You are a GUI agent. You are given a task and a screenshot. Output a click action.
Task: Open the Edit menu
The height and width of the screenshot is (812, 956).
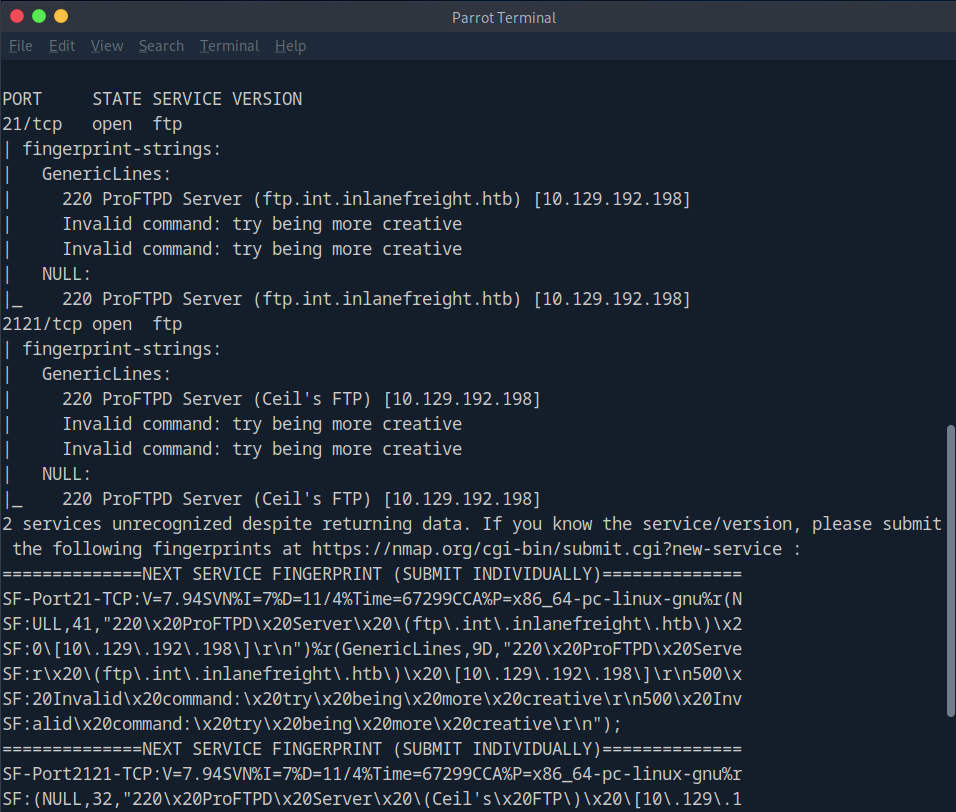62,46
